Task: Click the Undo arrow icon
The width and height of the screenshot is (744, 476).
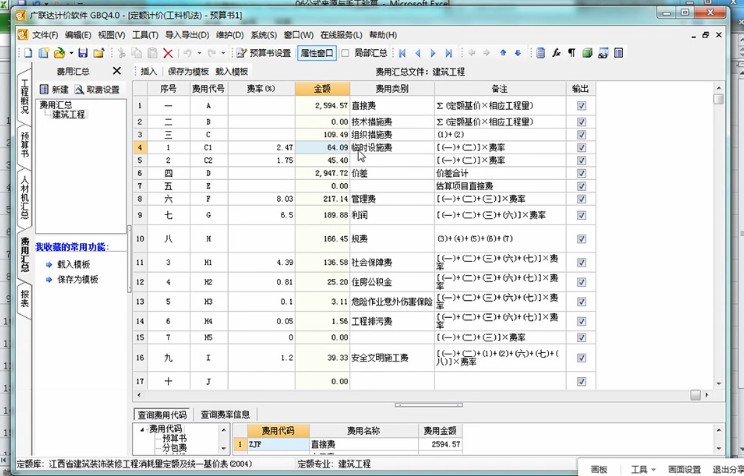Action: coord(187,53)
